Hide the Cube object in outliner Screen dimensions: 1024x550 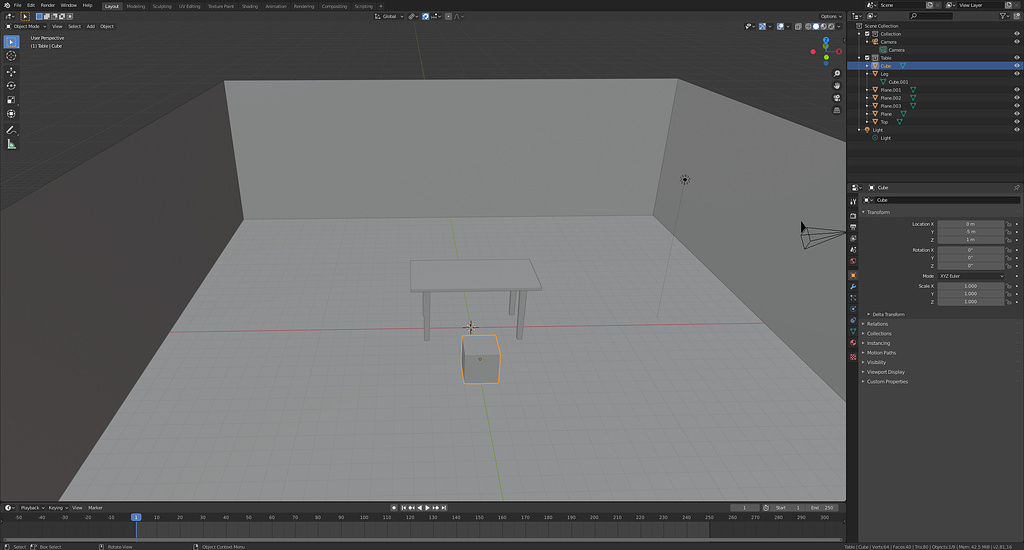[1016, 66]
